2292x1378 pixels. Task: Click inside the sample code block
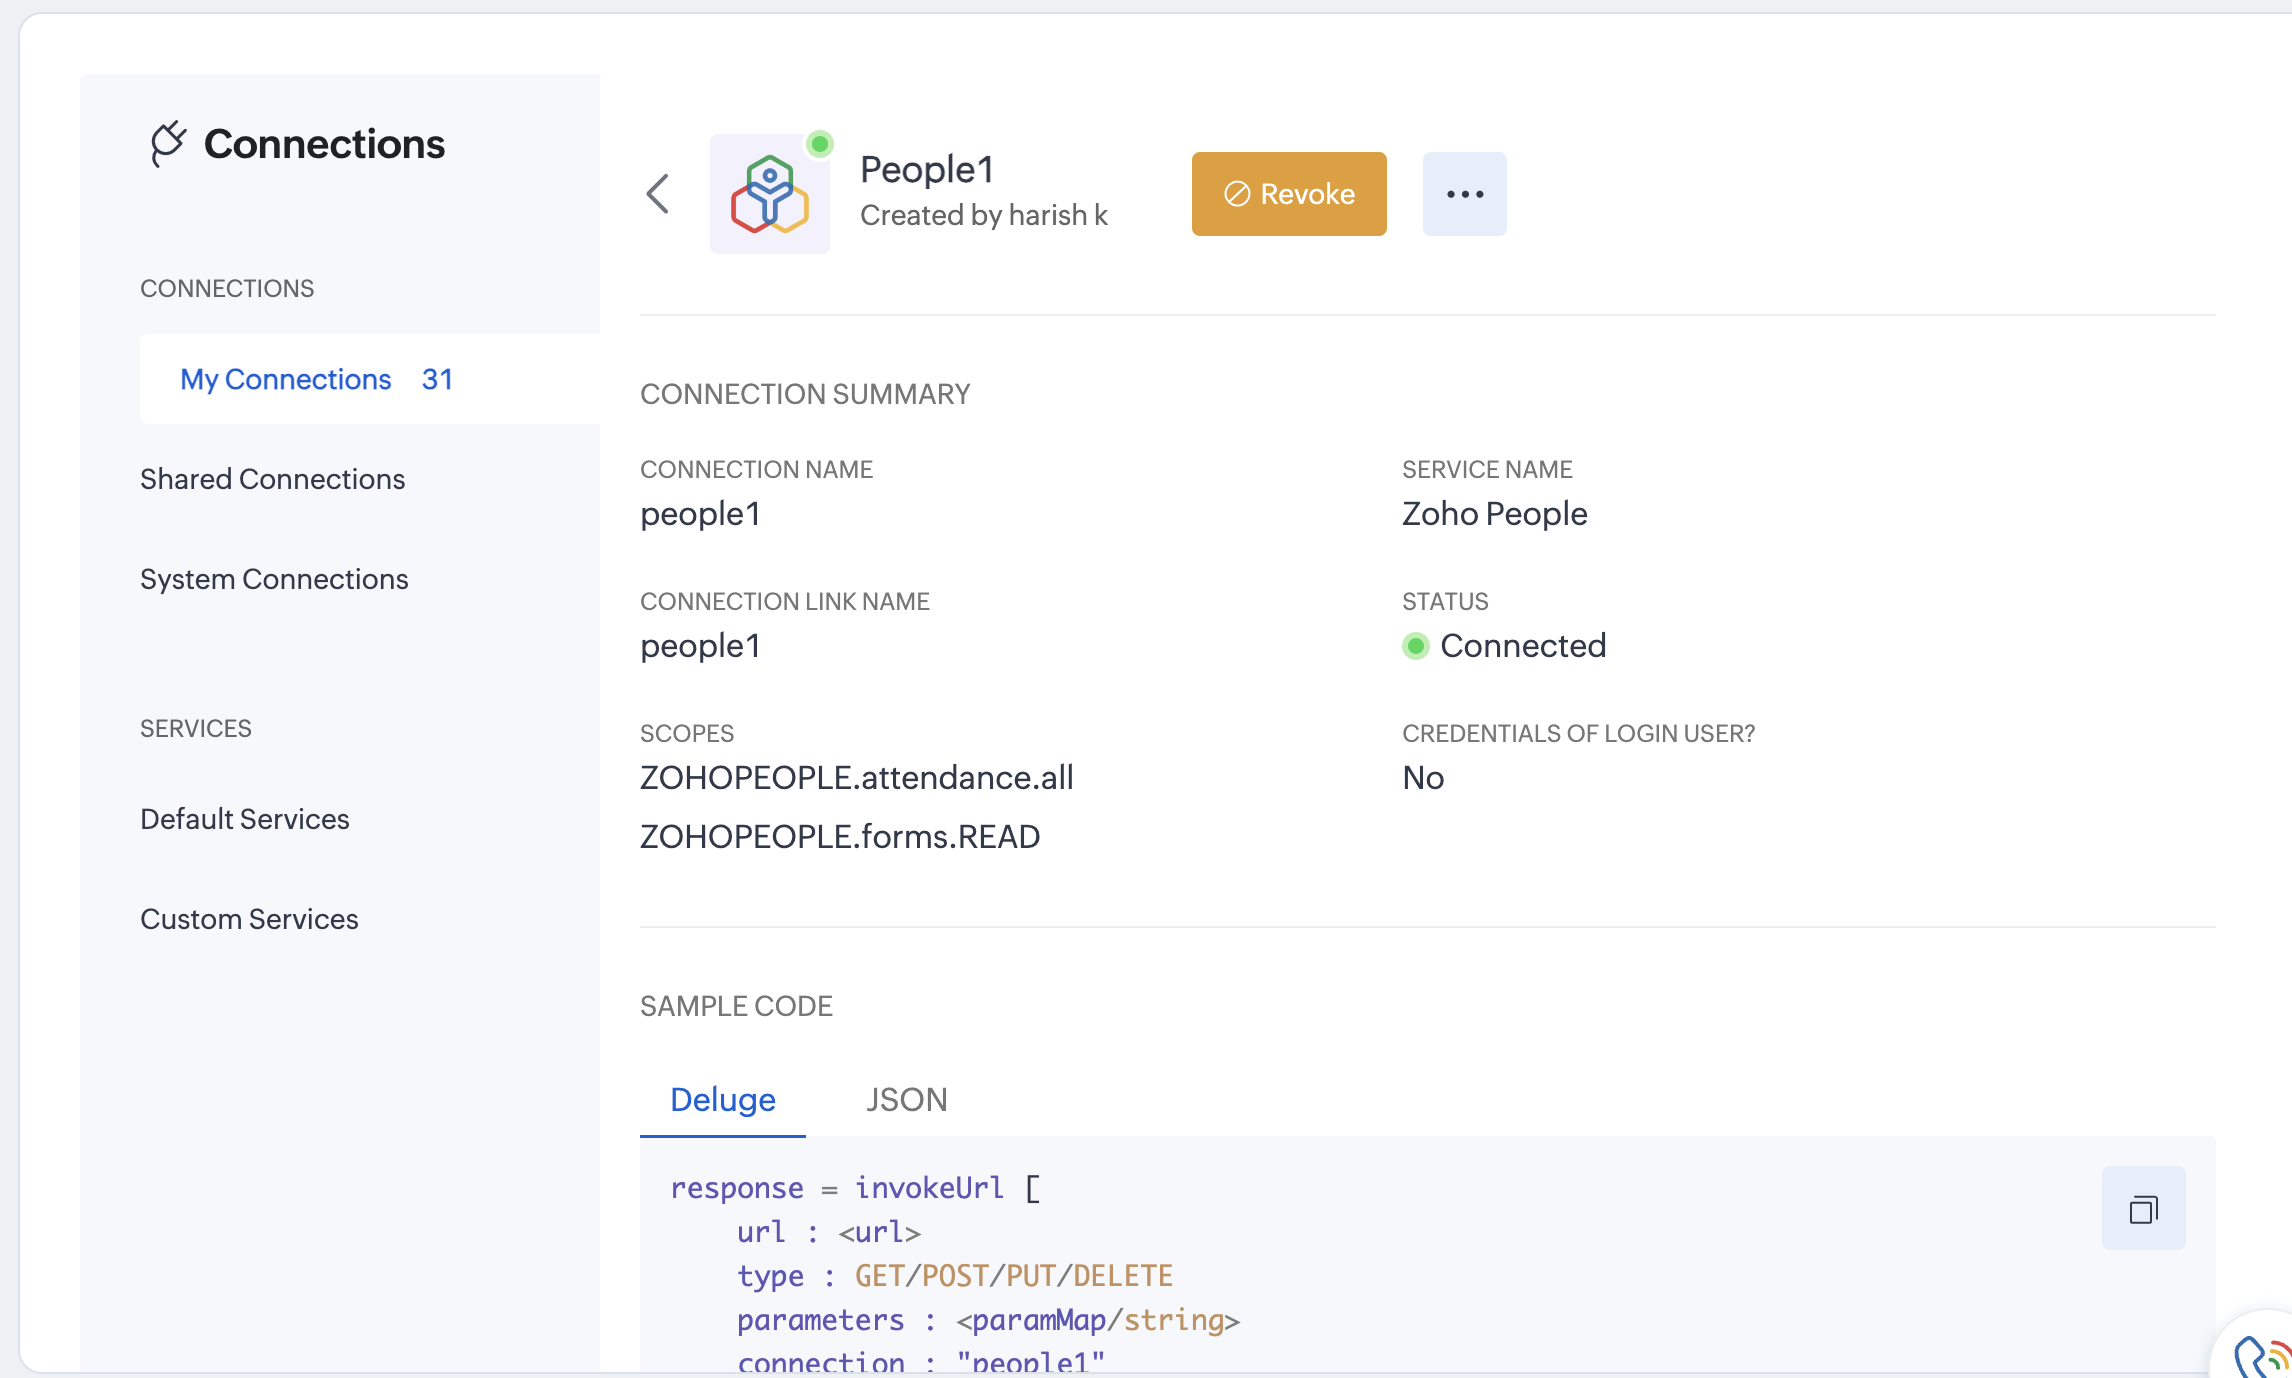[1400, 1260]
